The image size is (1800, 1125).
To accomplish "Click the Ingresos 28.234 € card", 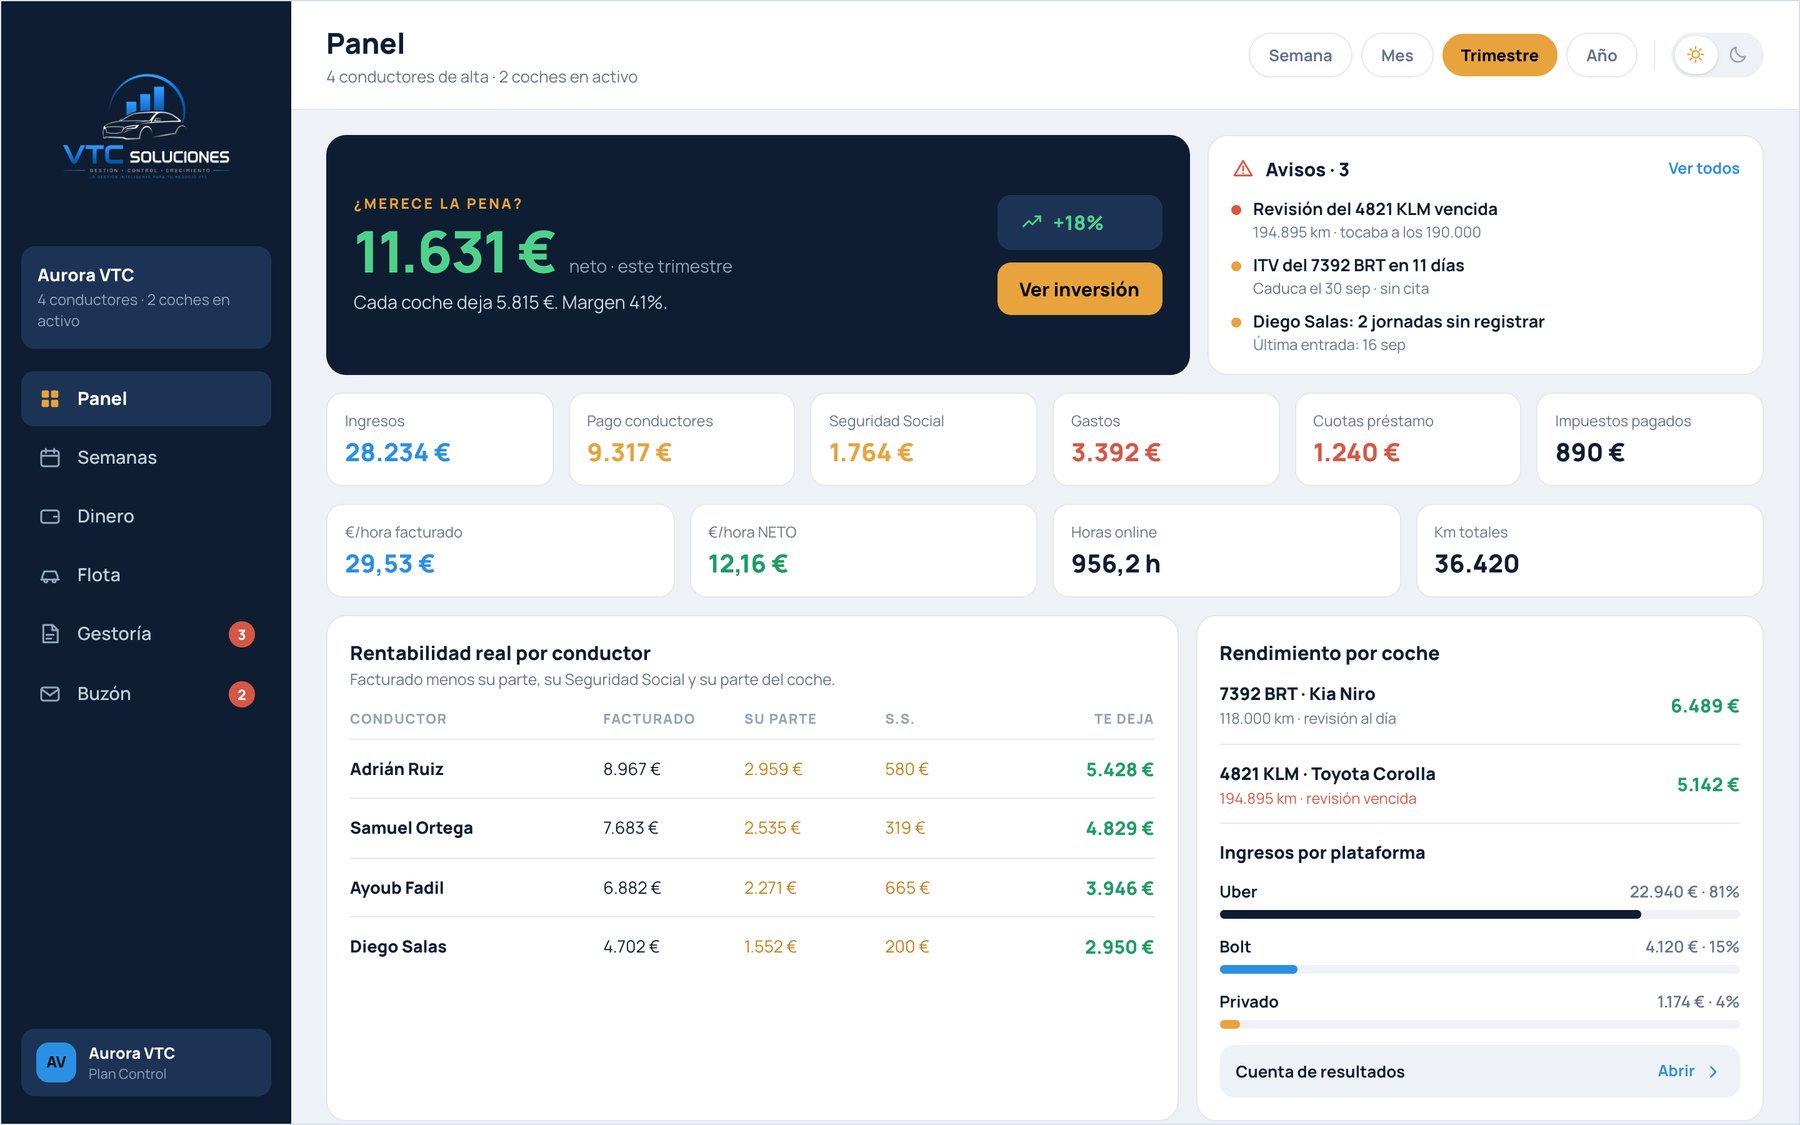I will point(440,439).
